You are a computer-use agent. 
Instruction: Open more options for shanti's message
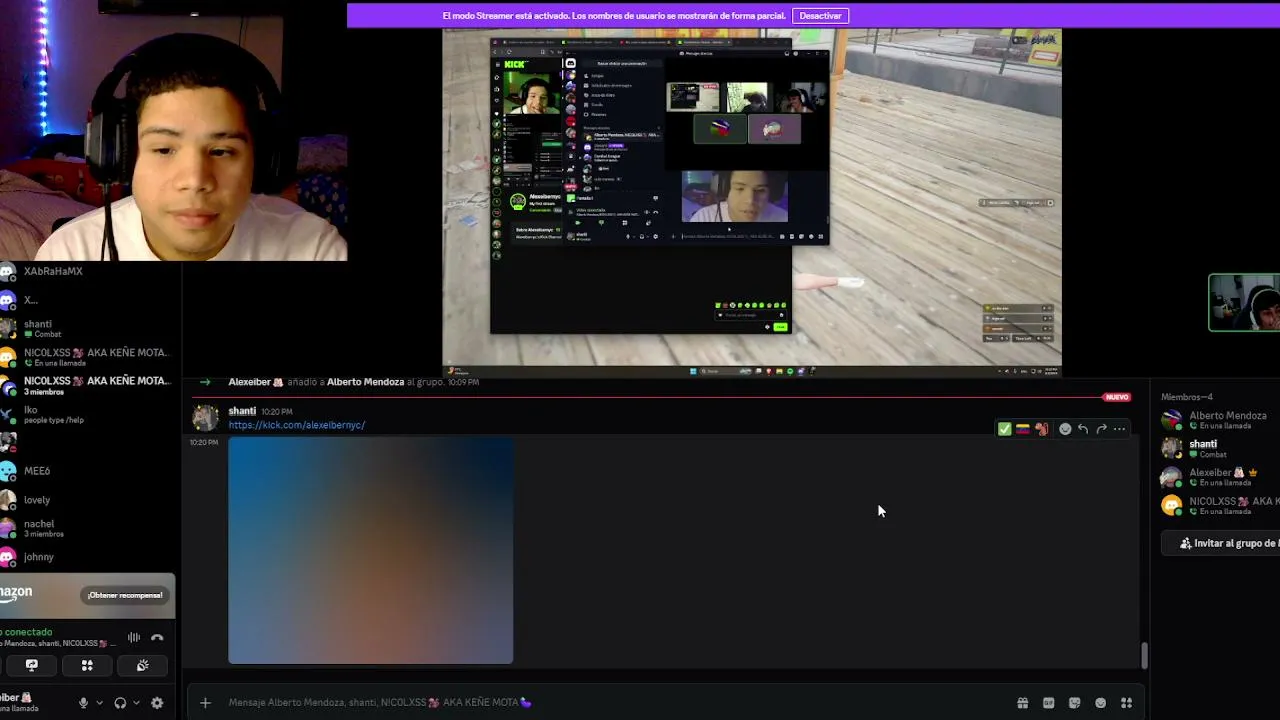[1119, 429]
